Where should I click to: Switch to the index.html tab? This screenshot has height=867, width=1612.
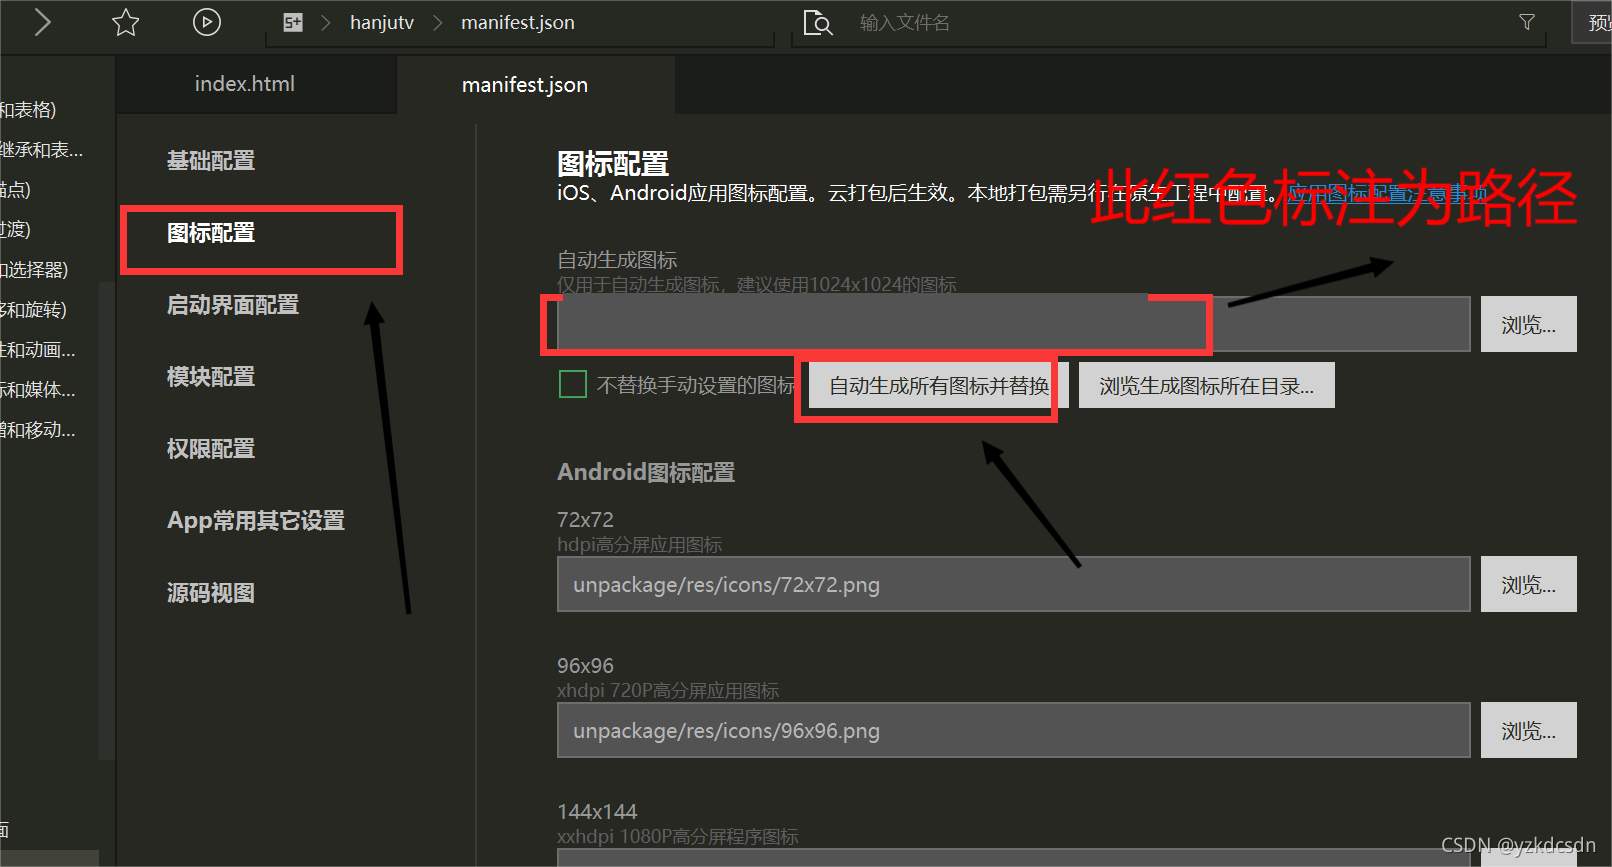click(x=245, y=84)
